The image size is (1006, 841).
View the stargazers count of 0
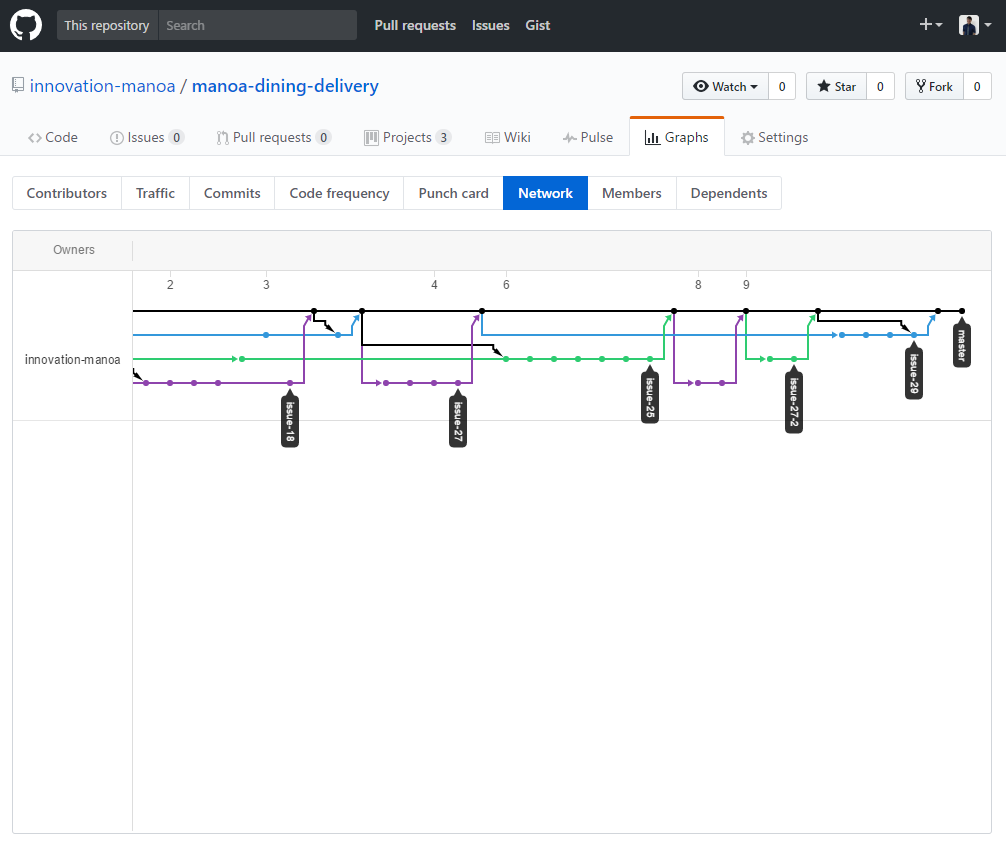(880, 87)
